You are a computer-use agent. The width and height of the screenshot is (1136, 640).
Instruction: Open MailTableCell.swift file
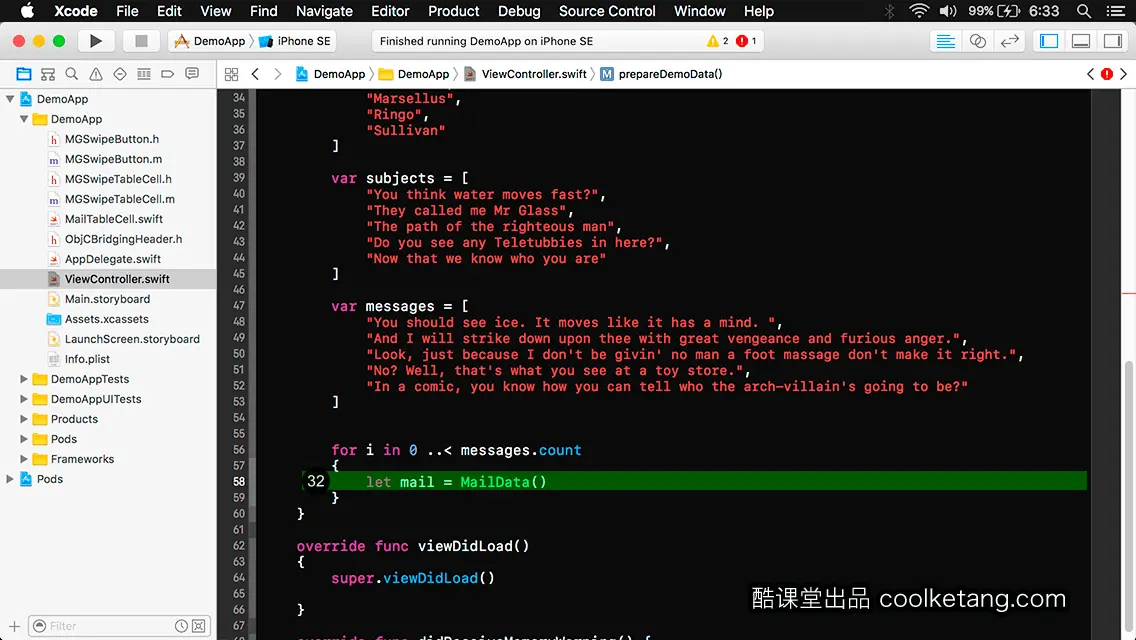point(114,219)
